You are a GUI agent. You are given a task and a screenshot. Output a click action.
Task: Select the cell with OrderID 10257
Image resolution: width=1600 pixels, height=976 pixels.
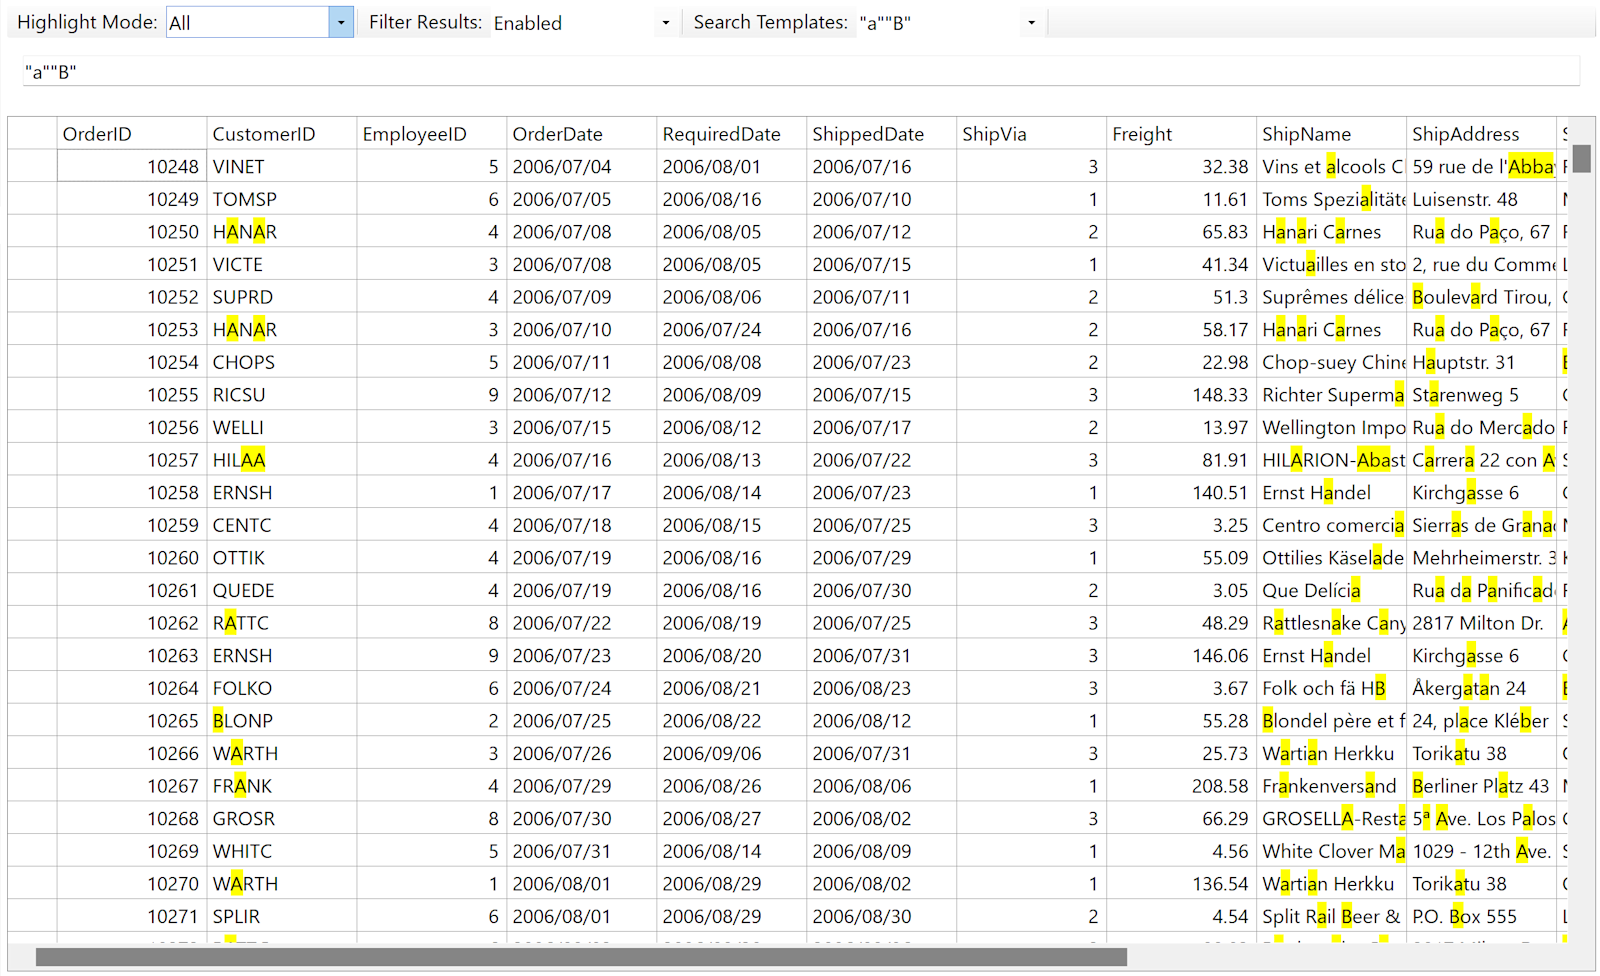tap(132, 460)
